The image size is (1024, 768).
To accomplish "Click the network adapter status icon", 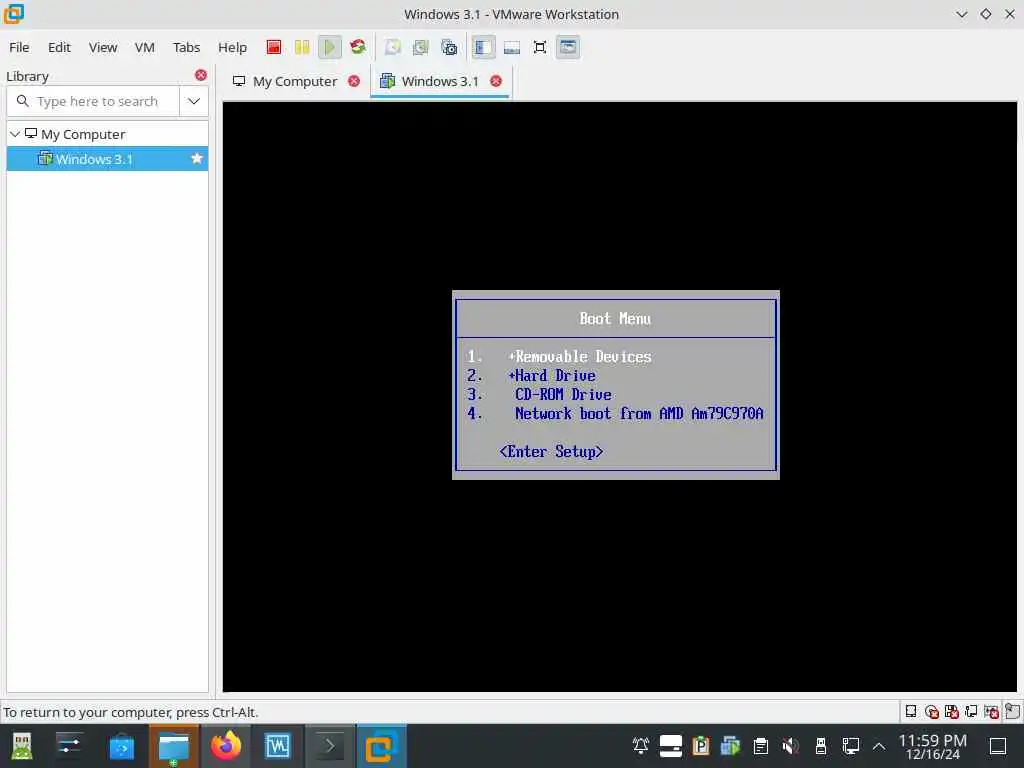I will point(971,711).
